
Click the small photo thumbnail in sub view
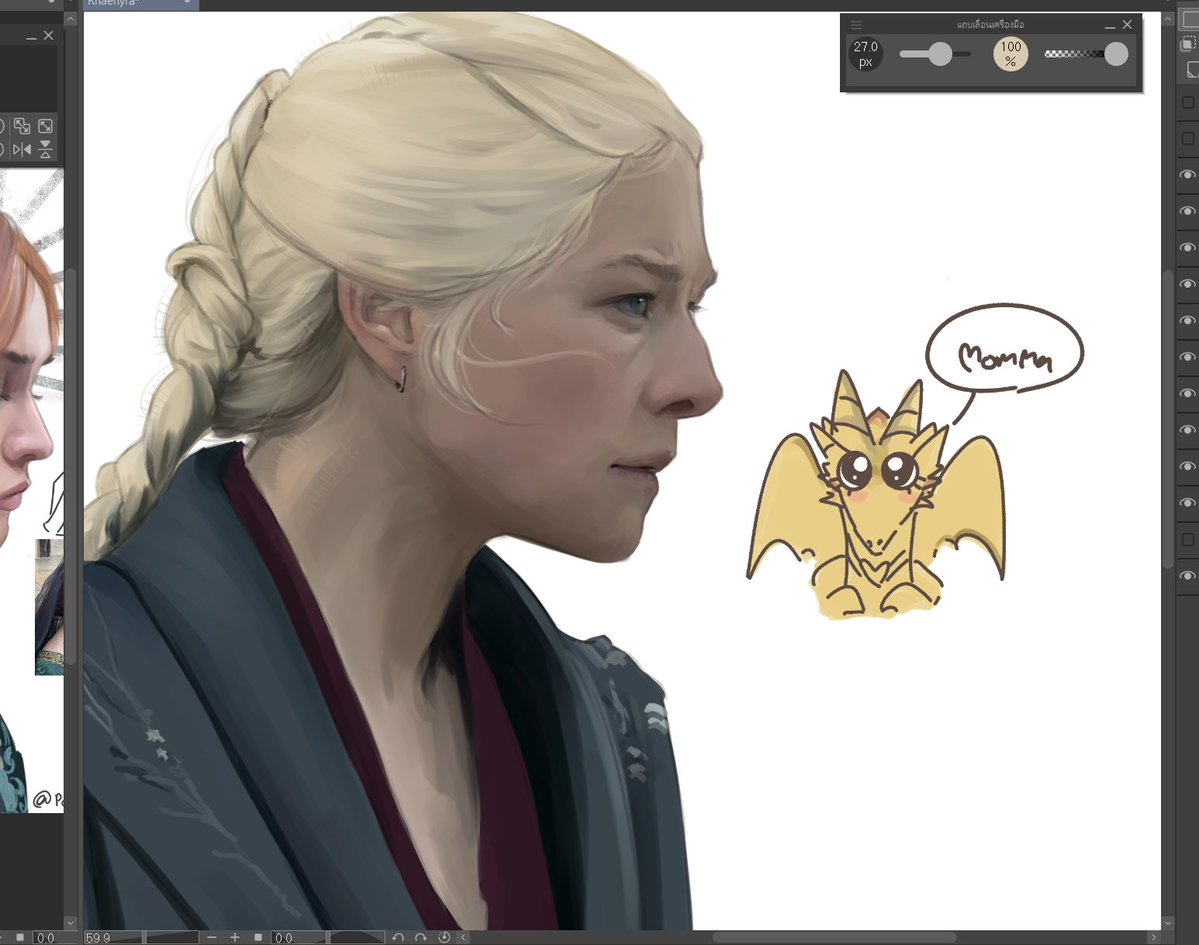pos(50,606)
